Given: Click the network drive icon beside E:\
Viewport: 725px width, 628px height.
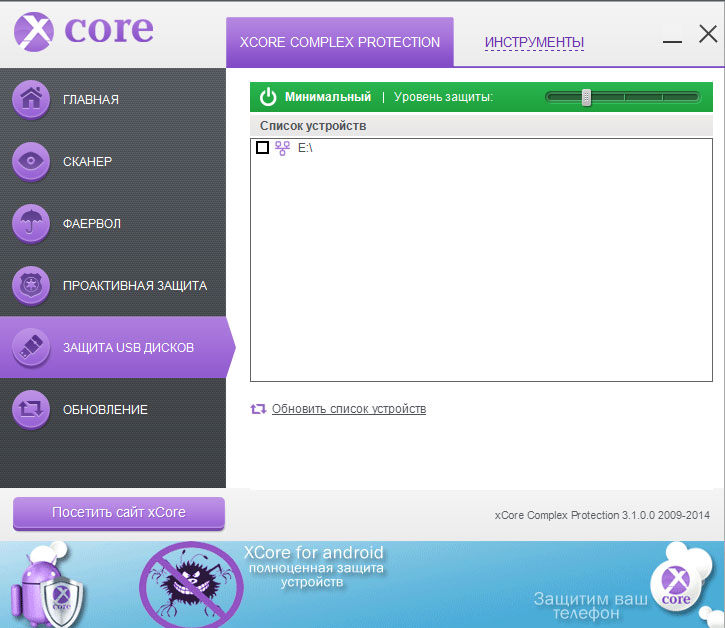Looking at the screenshot, I should click(283, 148).
